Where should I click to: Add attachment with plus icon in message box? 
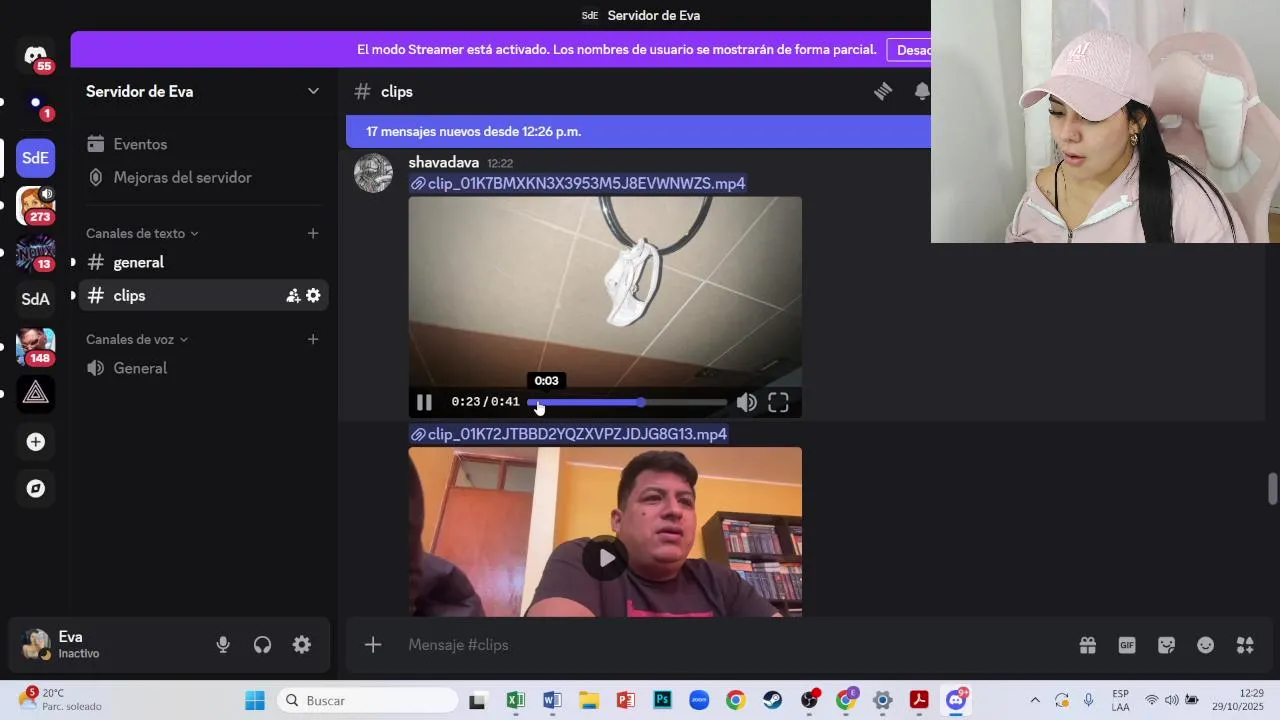click(373, 645)
